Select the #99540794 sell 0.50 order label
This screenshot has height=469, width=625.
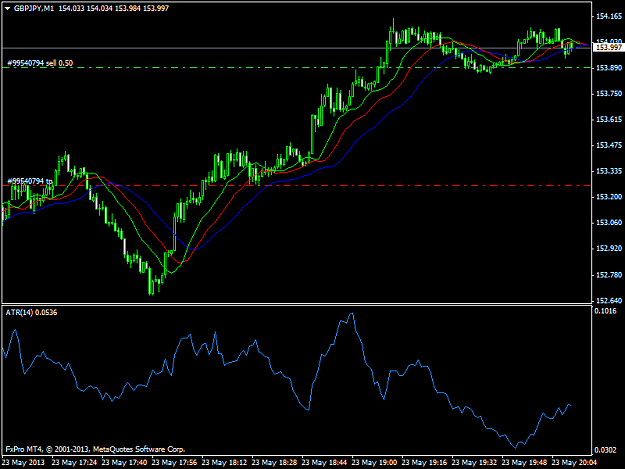coord(40,63)
